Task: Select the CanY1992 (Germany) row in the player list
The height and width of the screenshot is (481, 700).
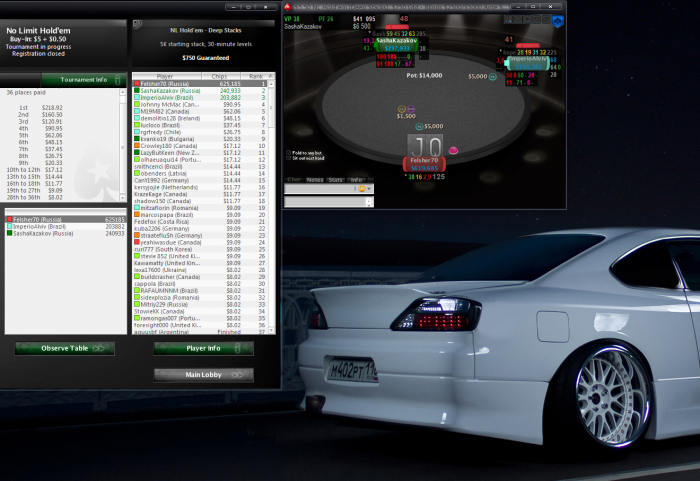Action: pyautogui.click(x=200, y=180)
